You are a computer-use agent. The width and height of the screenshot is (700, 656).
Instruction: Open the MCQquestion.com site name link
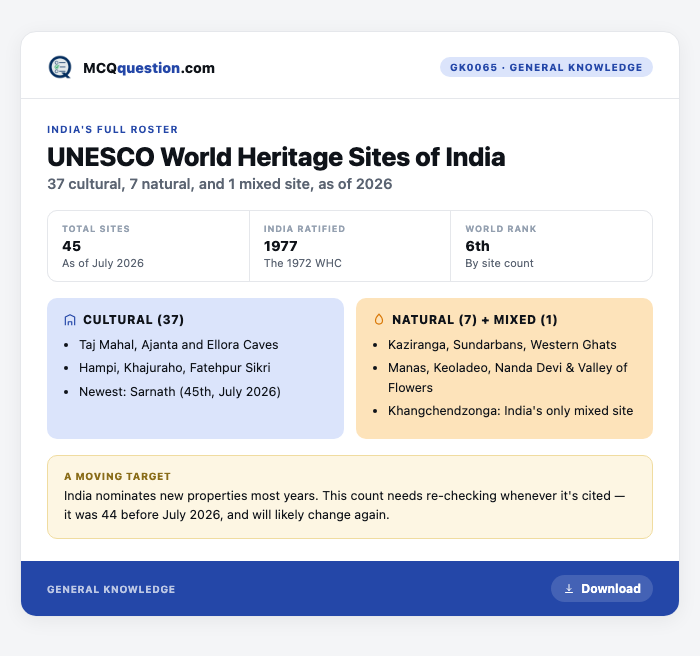tap(149, 68)
